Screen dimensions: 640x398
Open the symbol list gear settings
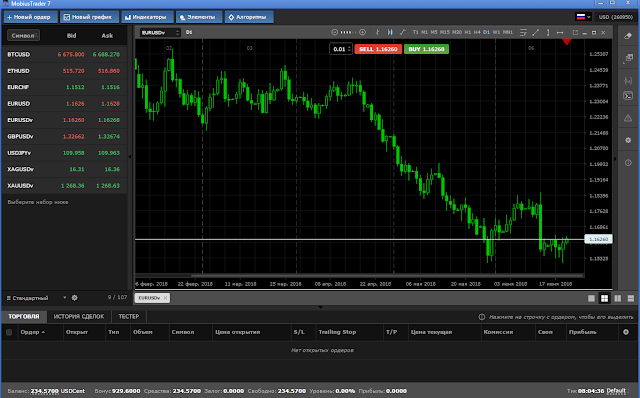(x=74, y=298)
